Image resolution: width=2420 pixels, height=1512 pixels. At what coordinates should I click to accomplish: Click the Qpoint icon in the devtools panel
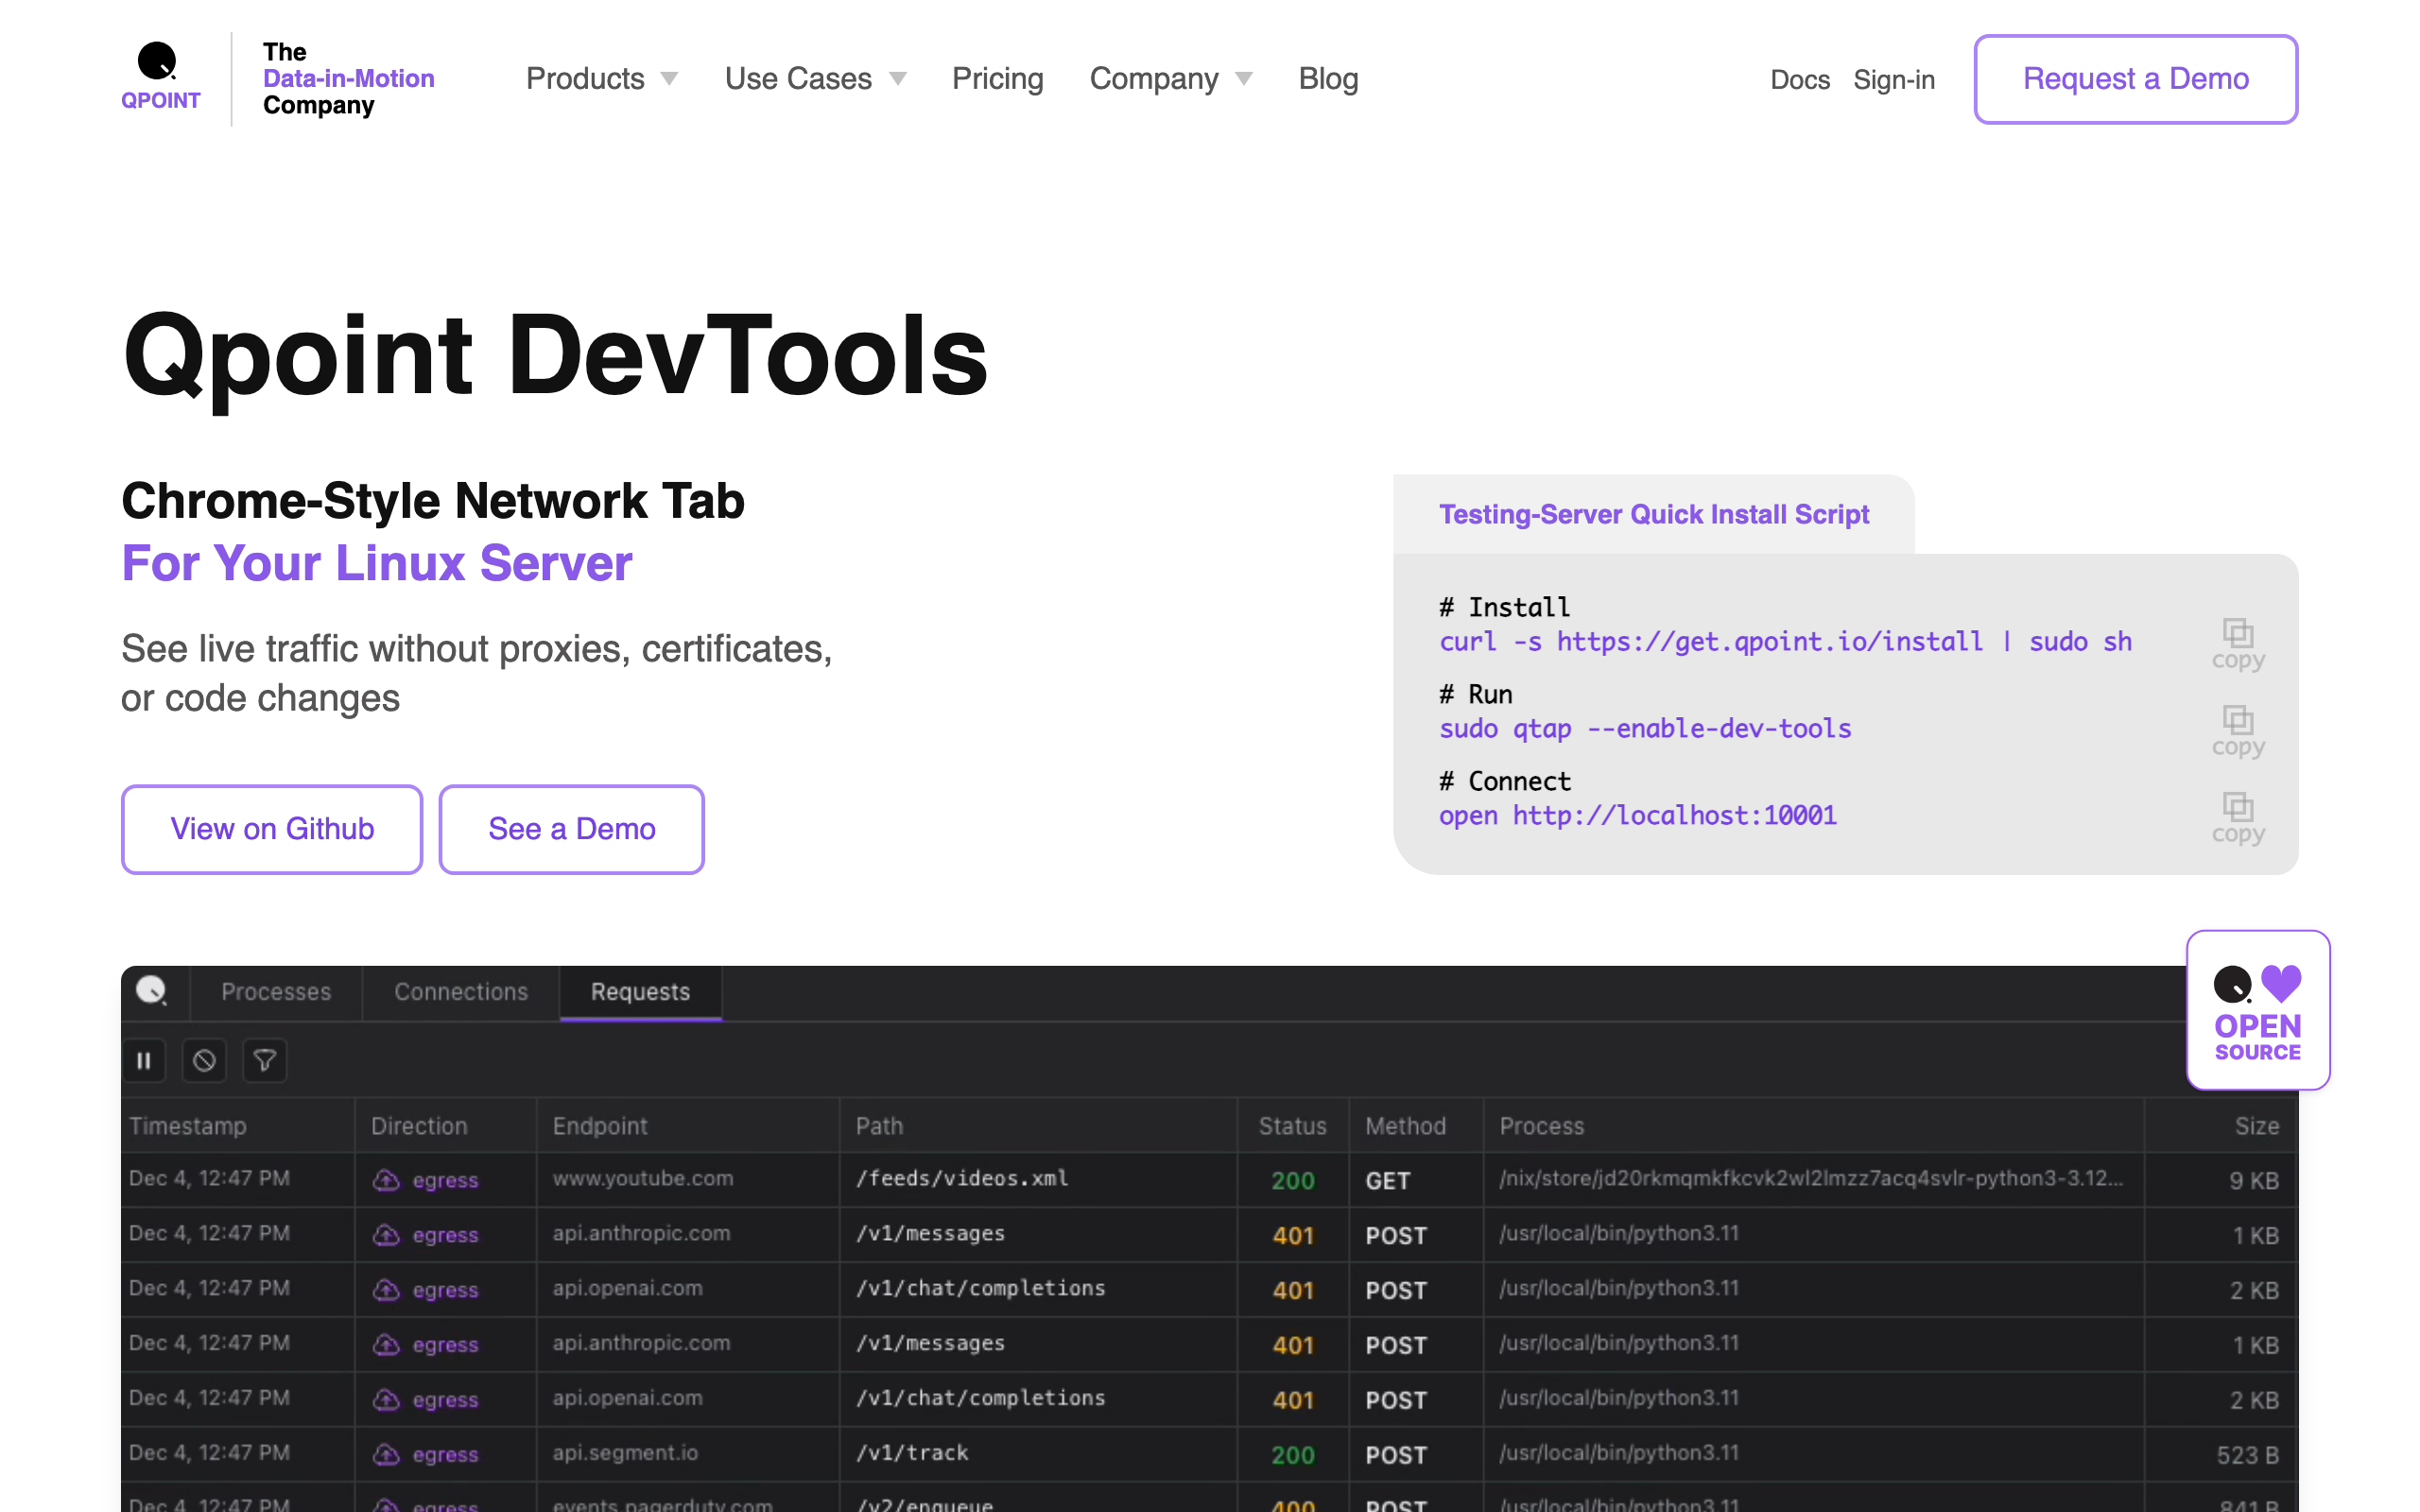152,991
